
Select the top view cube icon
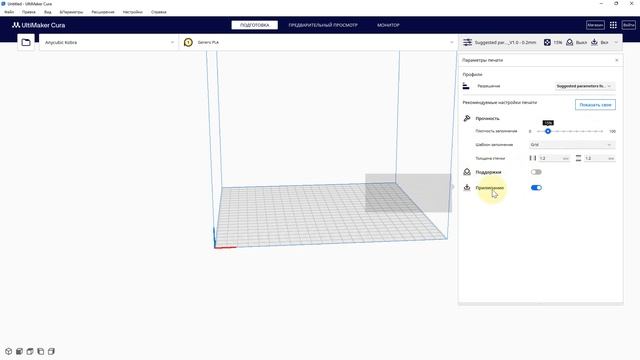tap(30, 351)
